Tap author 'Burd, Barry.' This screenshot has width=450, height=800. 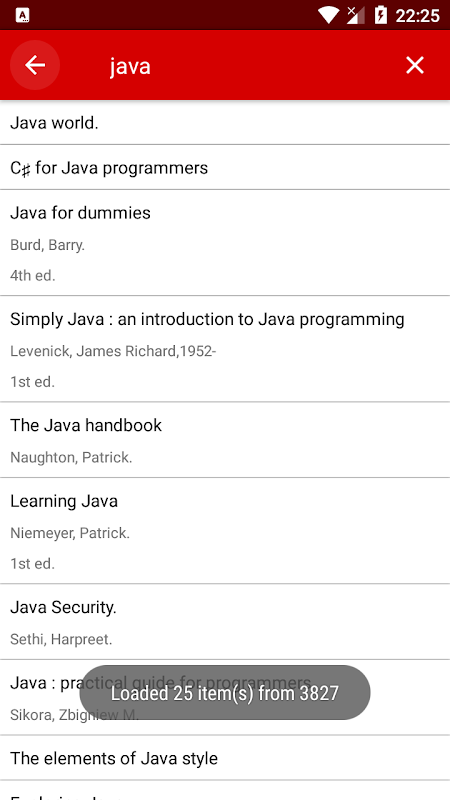tap(47, 245)
